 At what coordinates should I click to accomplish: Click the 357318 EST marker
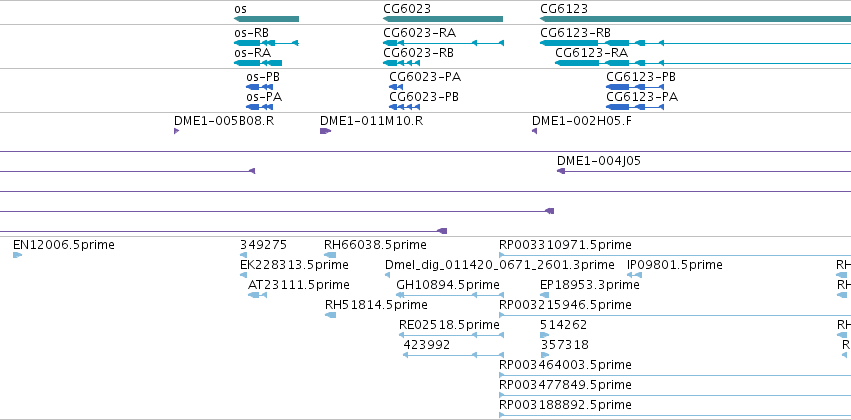(x=544, y=355)
